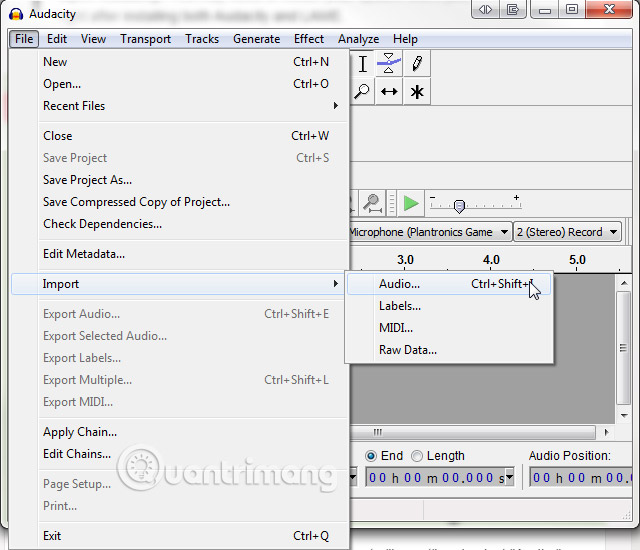Viewport: 640px width, 550px height.
Task: Adjust the playback speed slider
Action: coord(459,206)
